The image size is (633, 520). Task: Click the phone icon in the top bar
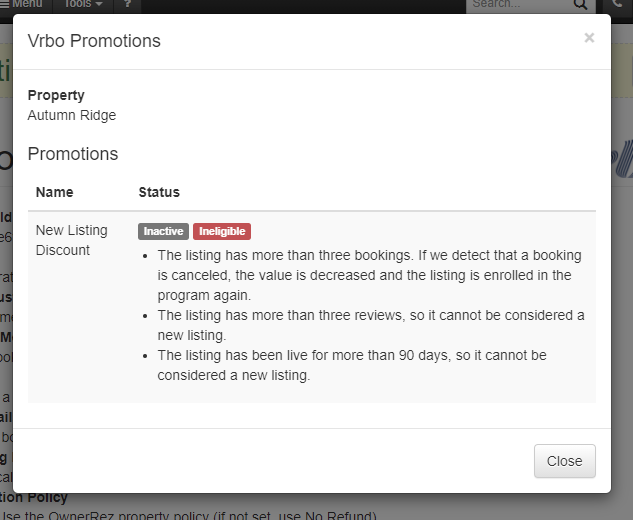pyautogui.click(x=615, y=5)
